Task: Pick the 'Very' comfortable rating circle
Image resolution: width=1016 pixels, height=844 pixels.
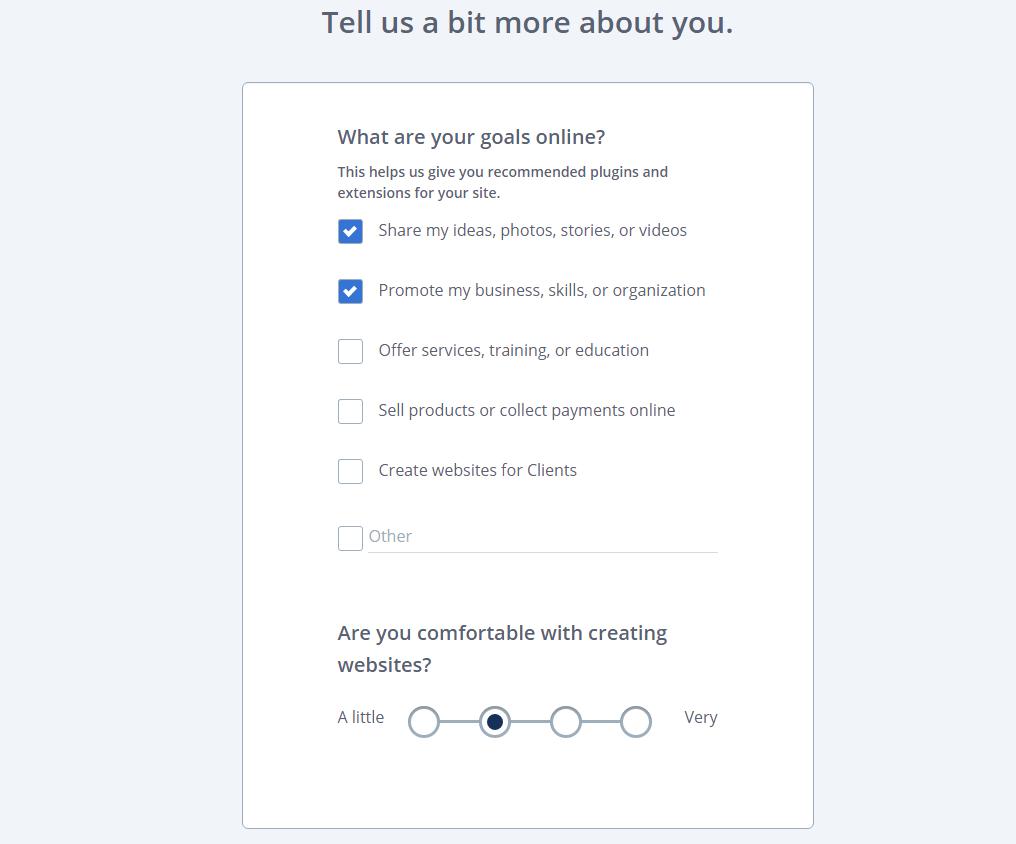Action: click(636, 721)
